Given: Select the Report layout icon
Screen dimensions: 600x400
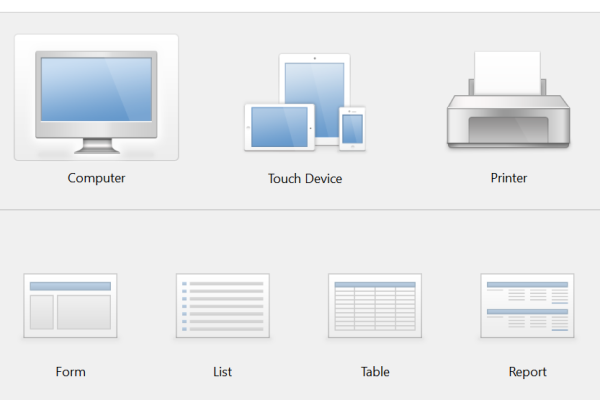Looking at the screenshot, I should pyautogui.click(x=527, y=306).
